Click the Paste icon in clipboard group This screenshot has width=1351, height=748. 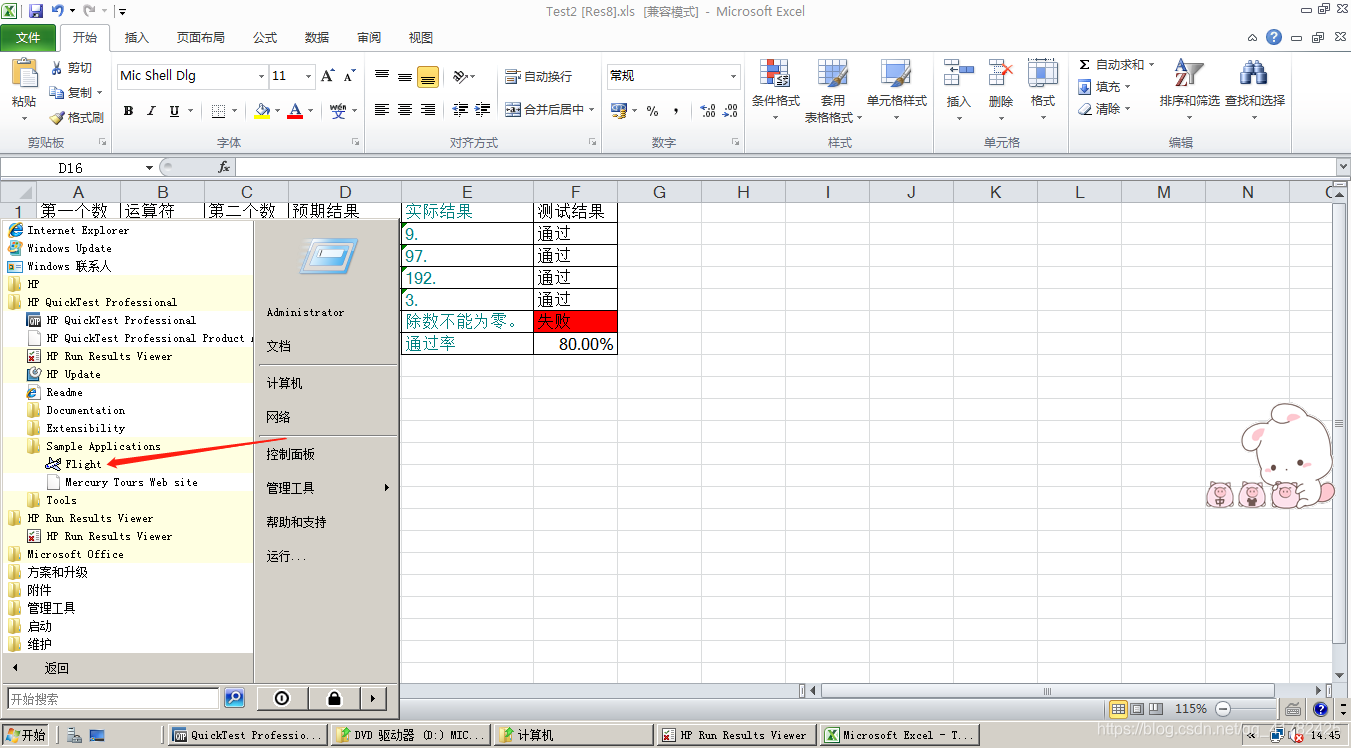pyautogui.click(x=24, y=75)
